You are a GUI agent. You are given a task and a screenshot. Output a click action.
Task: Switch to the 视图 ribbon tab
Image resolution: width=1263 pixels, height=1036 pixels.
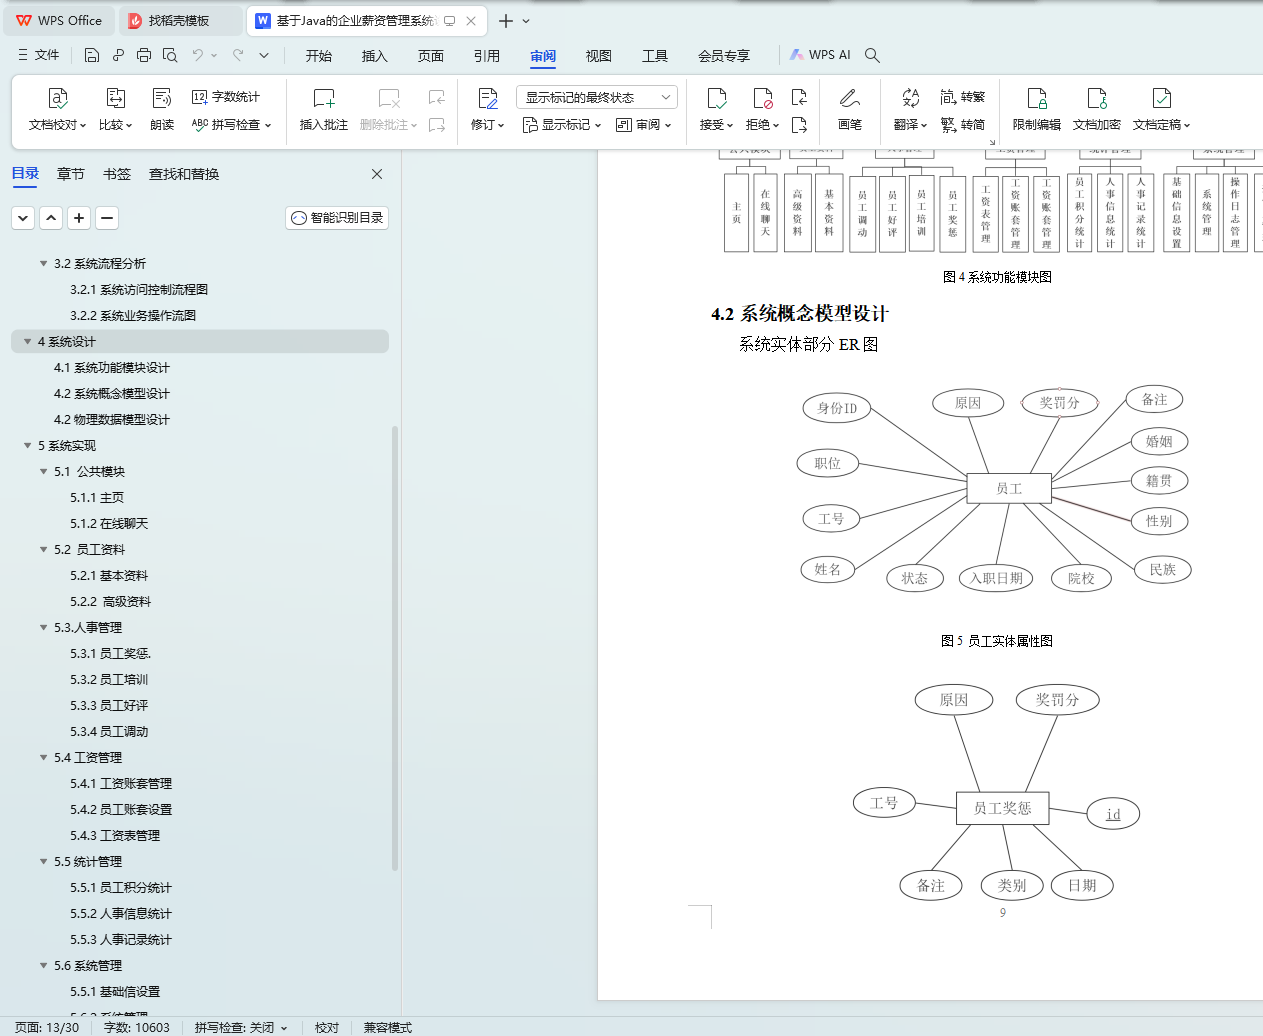click(x=598, y=56)
